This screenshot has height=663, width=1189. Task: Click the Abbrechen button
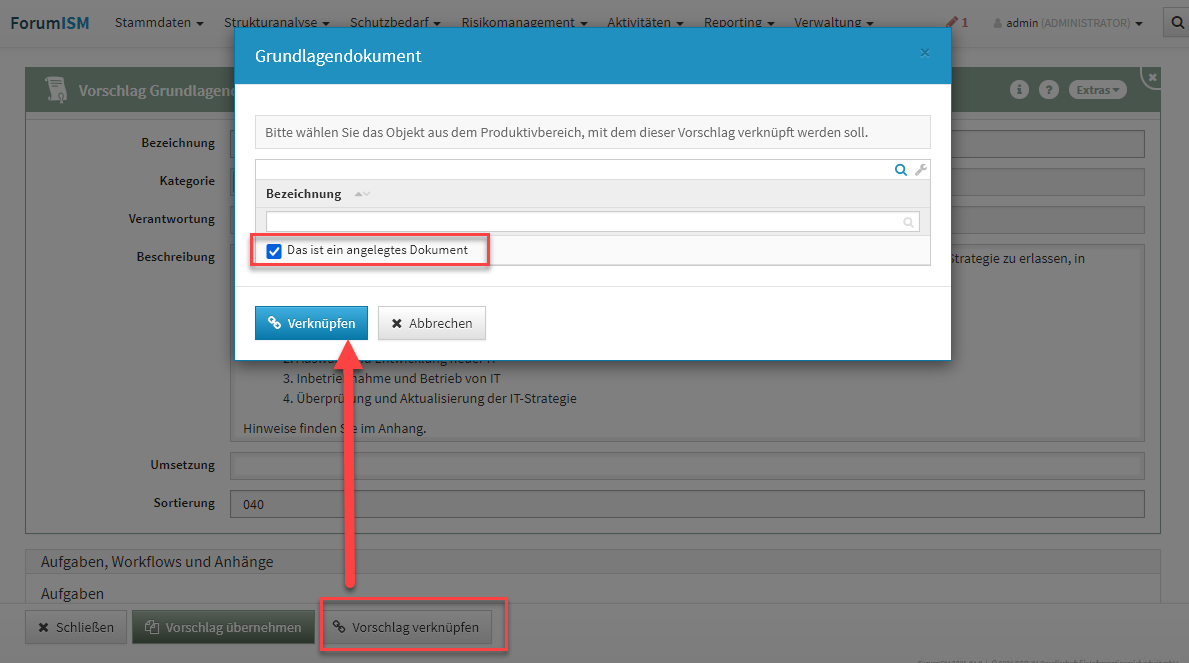coord(431,323)
